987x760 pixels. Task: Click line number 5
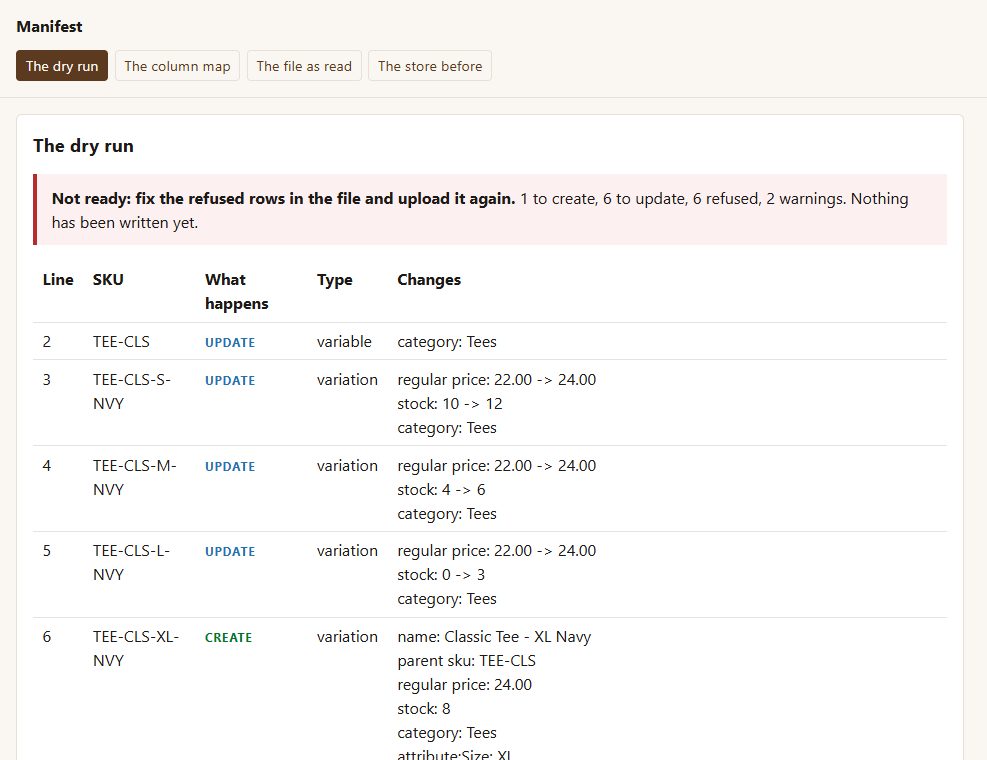(x=47, y=551)
